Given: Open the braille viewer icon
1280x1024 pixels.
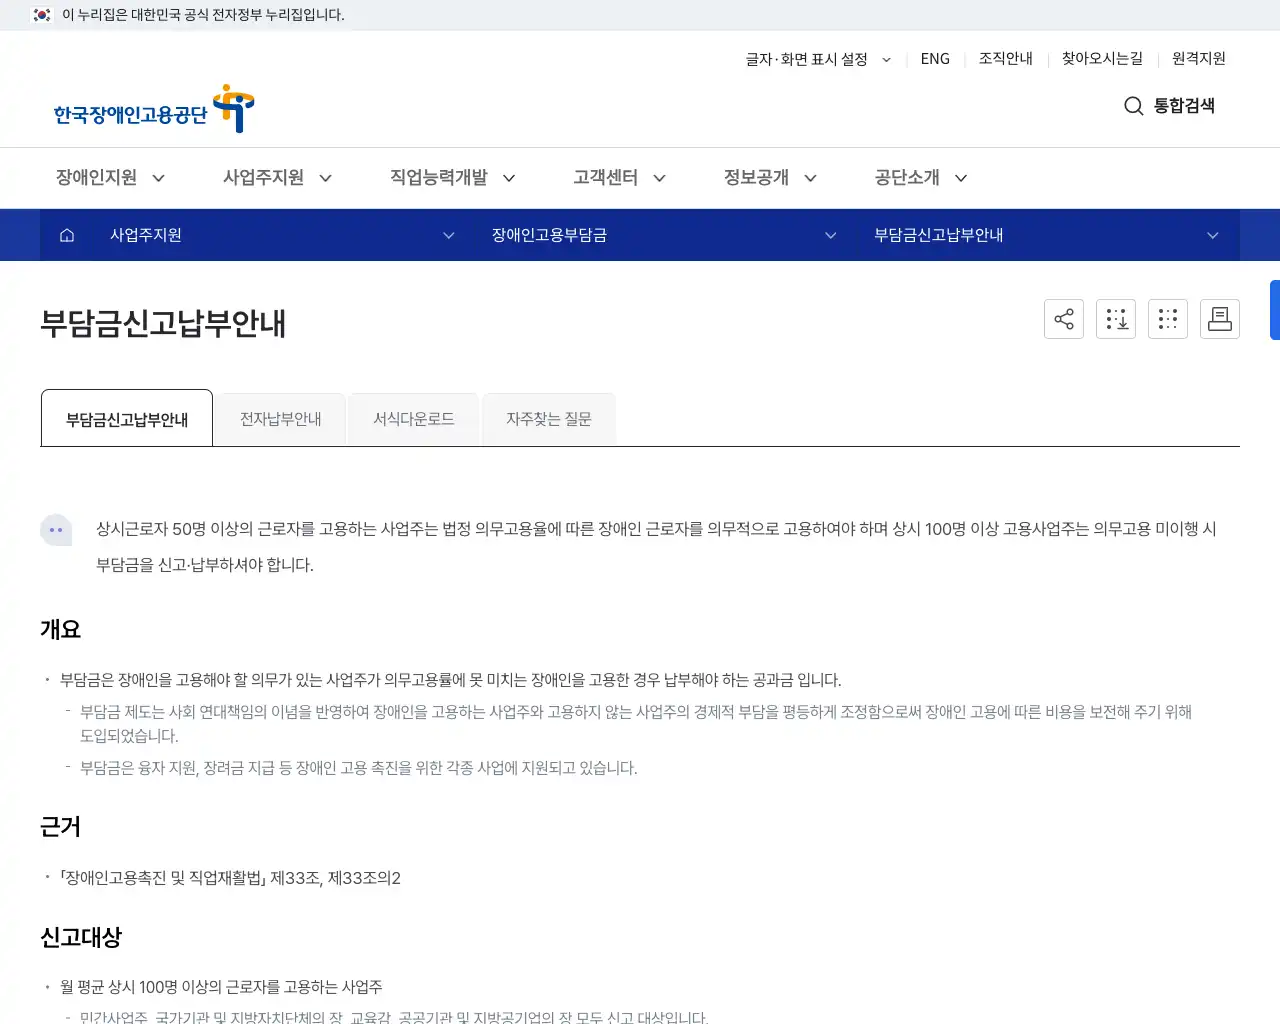Looking at the screenshot, I should click(1168, 319).
